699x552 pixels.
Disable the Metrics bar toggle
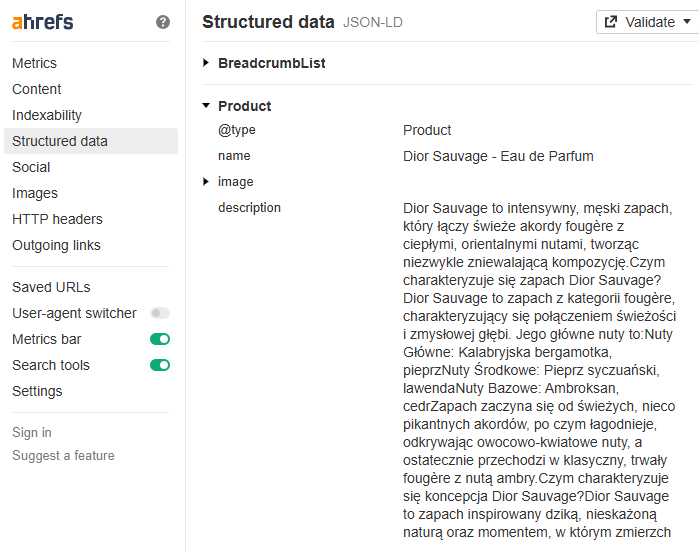(x=160, y=339)
